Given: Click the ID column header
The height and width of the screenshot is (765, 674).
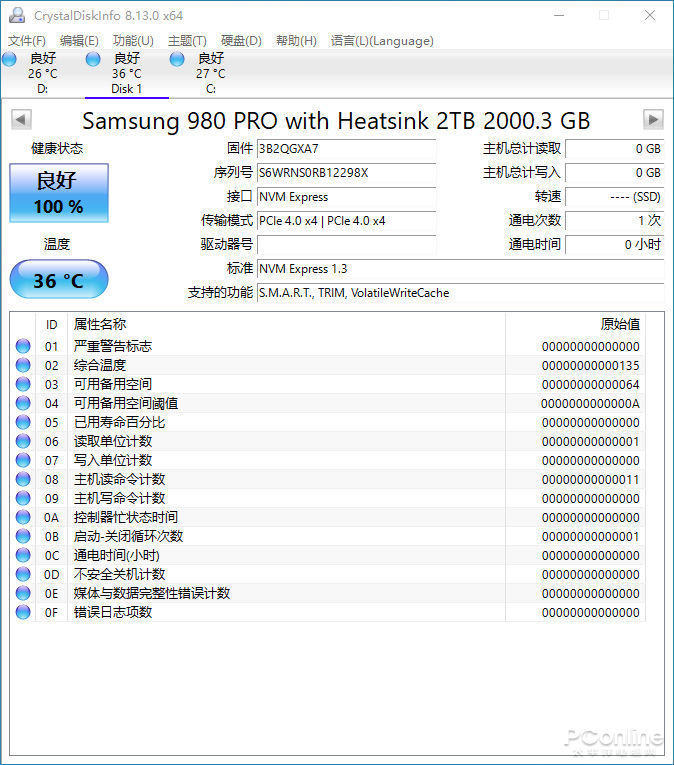Looking at the screenshot, I should pos(51,324).
